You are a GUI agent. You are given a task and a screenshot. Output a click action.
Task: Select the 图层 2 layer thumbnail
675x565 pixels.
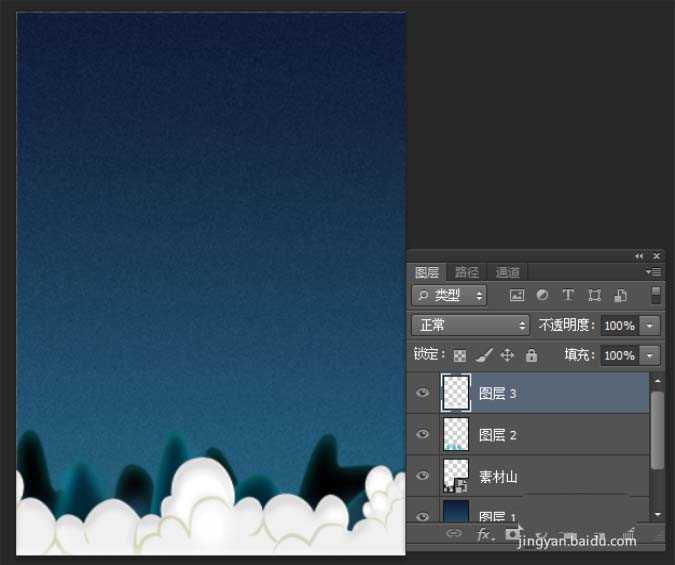pyautogui.click(x=456, y=435)
